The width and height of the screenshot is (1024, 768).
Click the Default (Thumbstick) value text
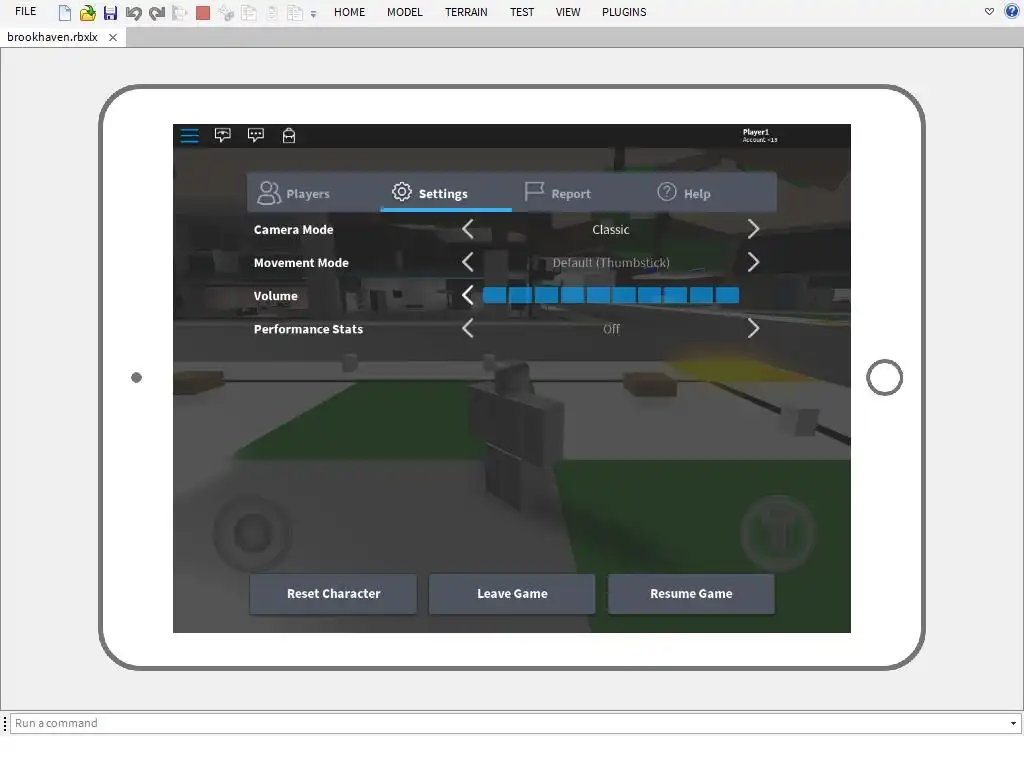[611, 263]
